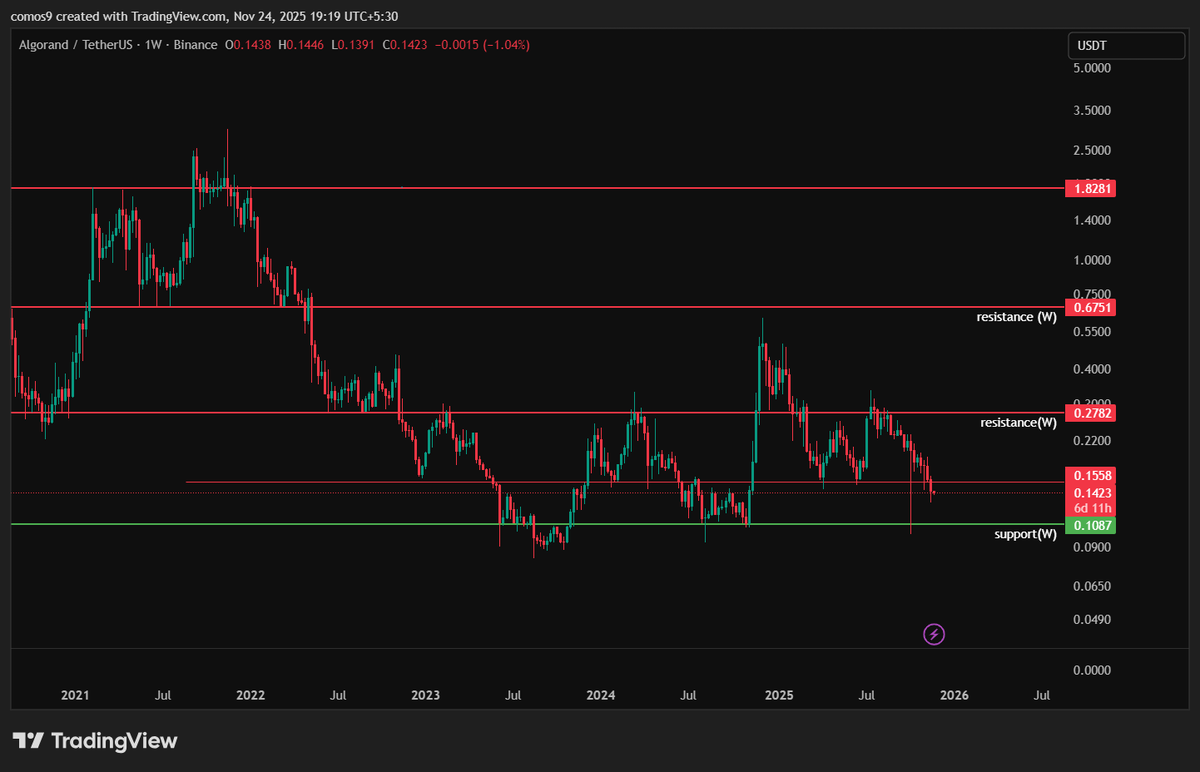1200x772 pixels.
Task: Select the 1.8281 red price label
Action: [x=1091, y=188]
